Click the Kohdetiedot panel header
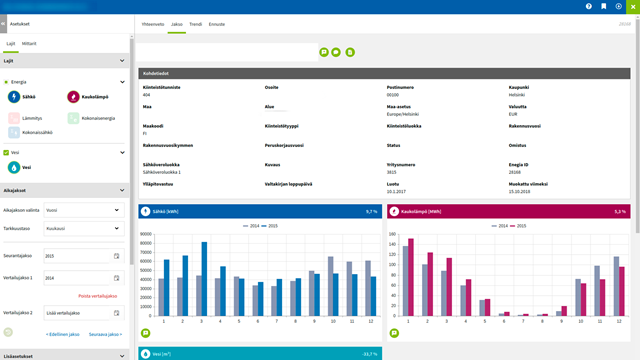 384,73
